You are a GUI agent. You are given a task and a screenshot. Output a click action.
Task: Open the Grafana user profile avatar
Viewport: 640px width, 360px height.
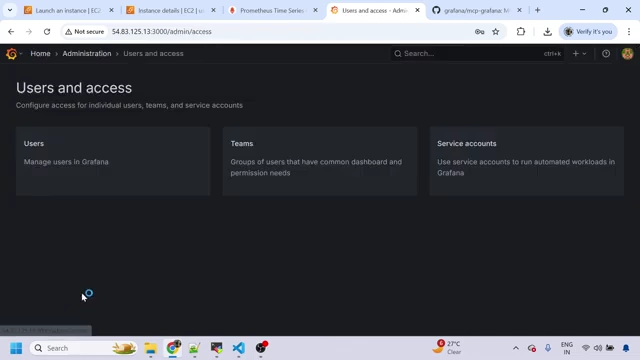pos(627,53)
